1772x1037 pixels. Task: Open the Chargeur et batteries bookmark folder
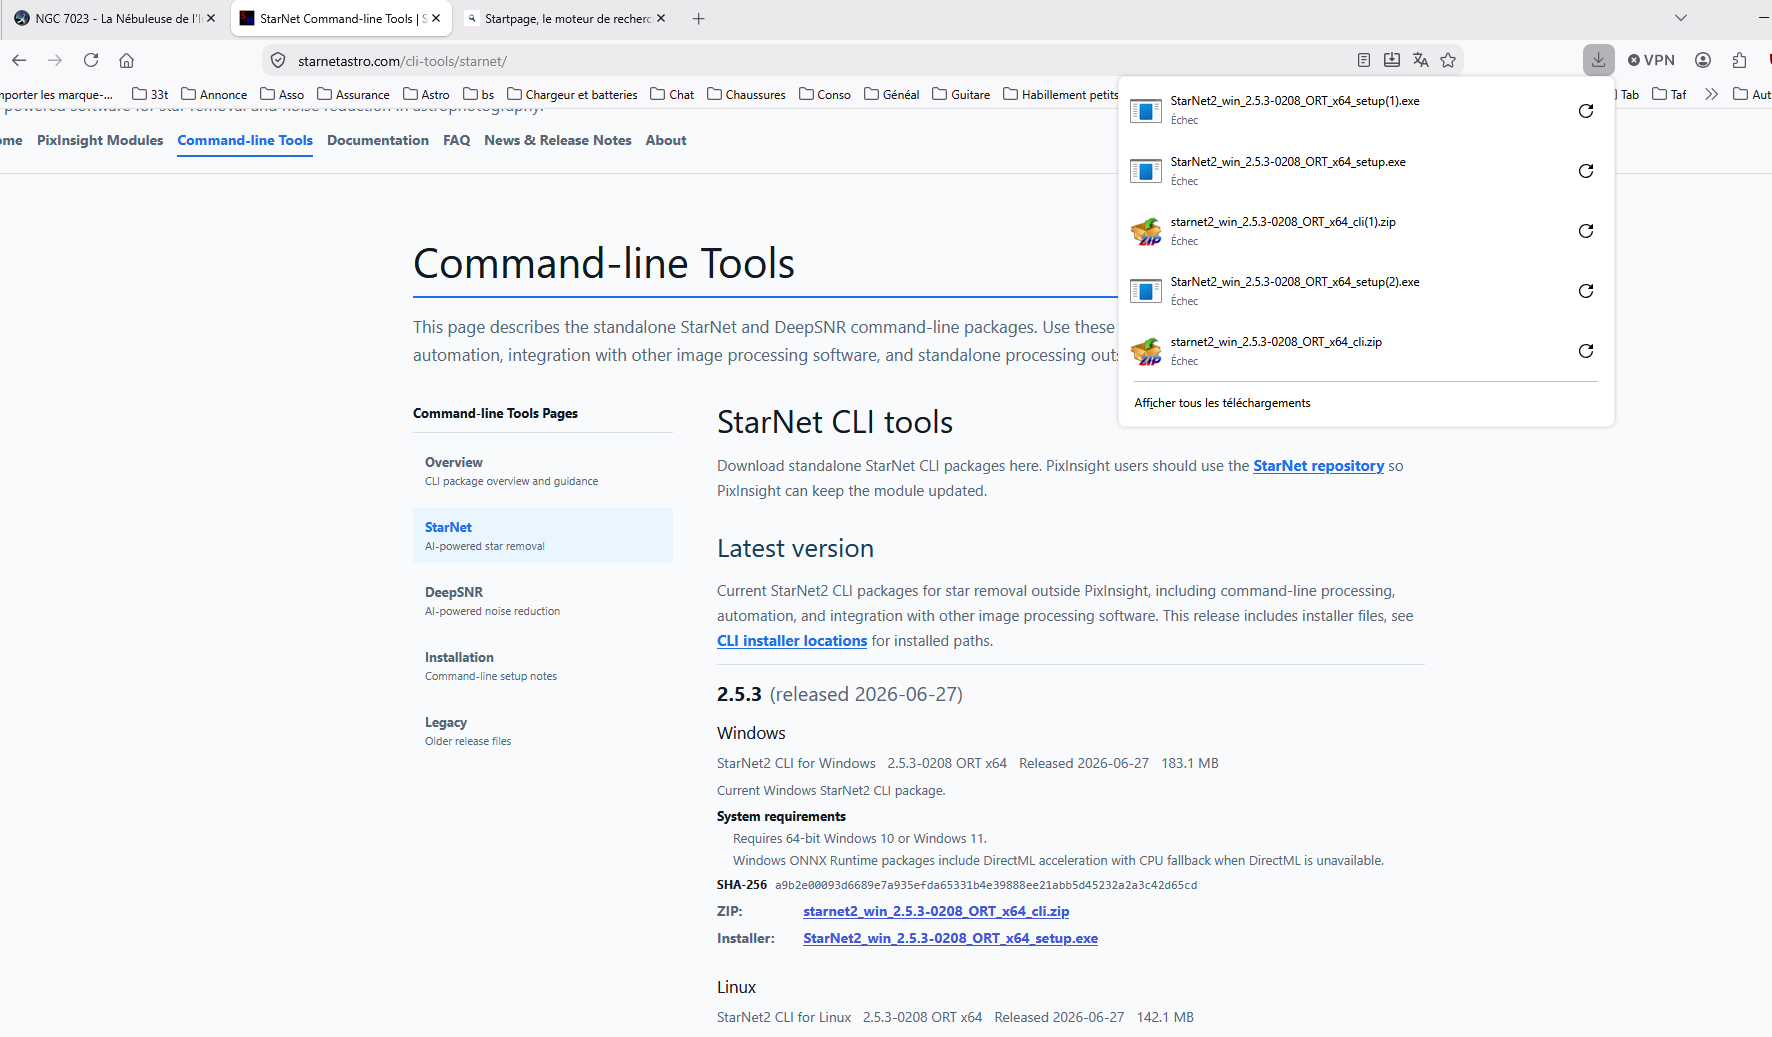pos(572,94)
